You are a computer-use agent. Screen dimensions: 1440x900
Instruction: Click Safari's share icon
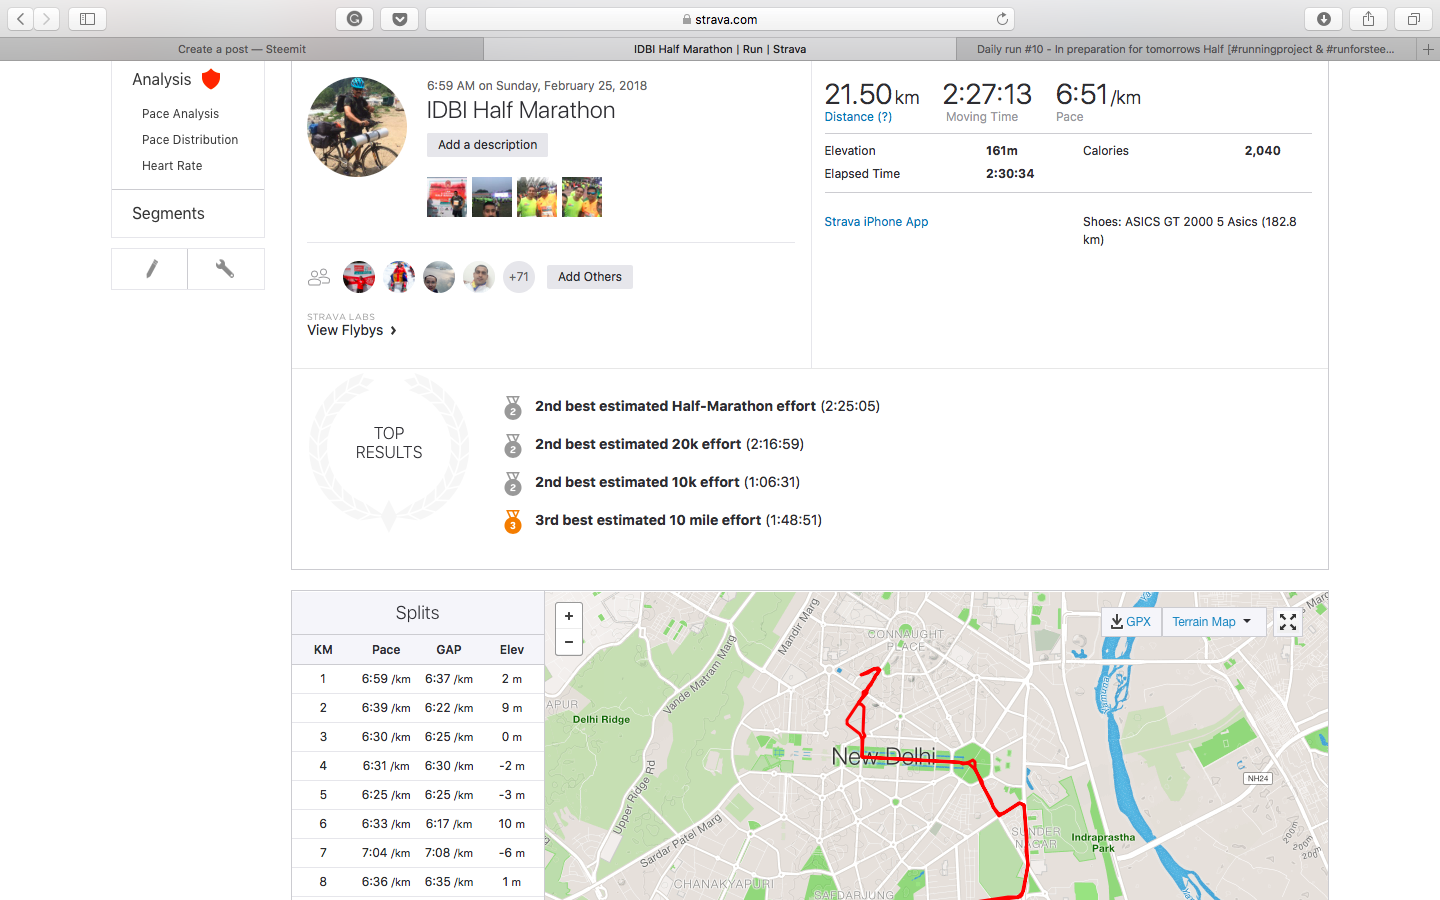pos(1368,19)
